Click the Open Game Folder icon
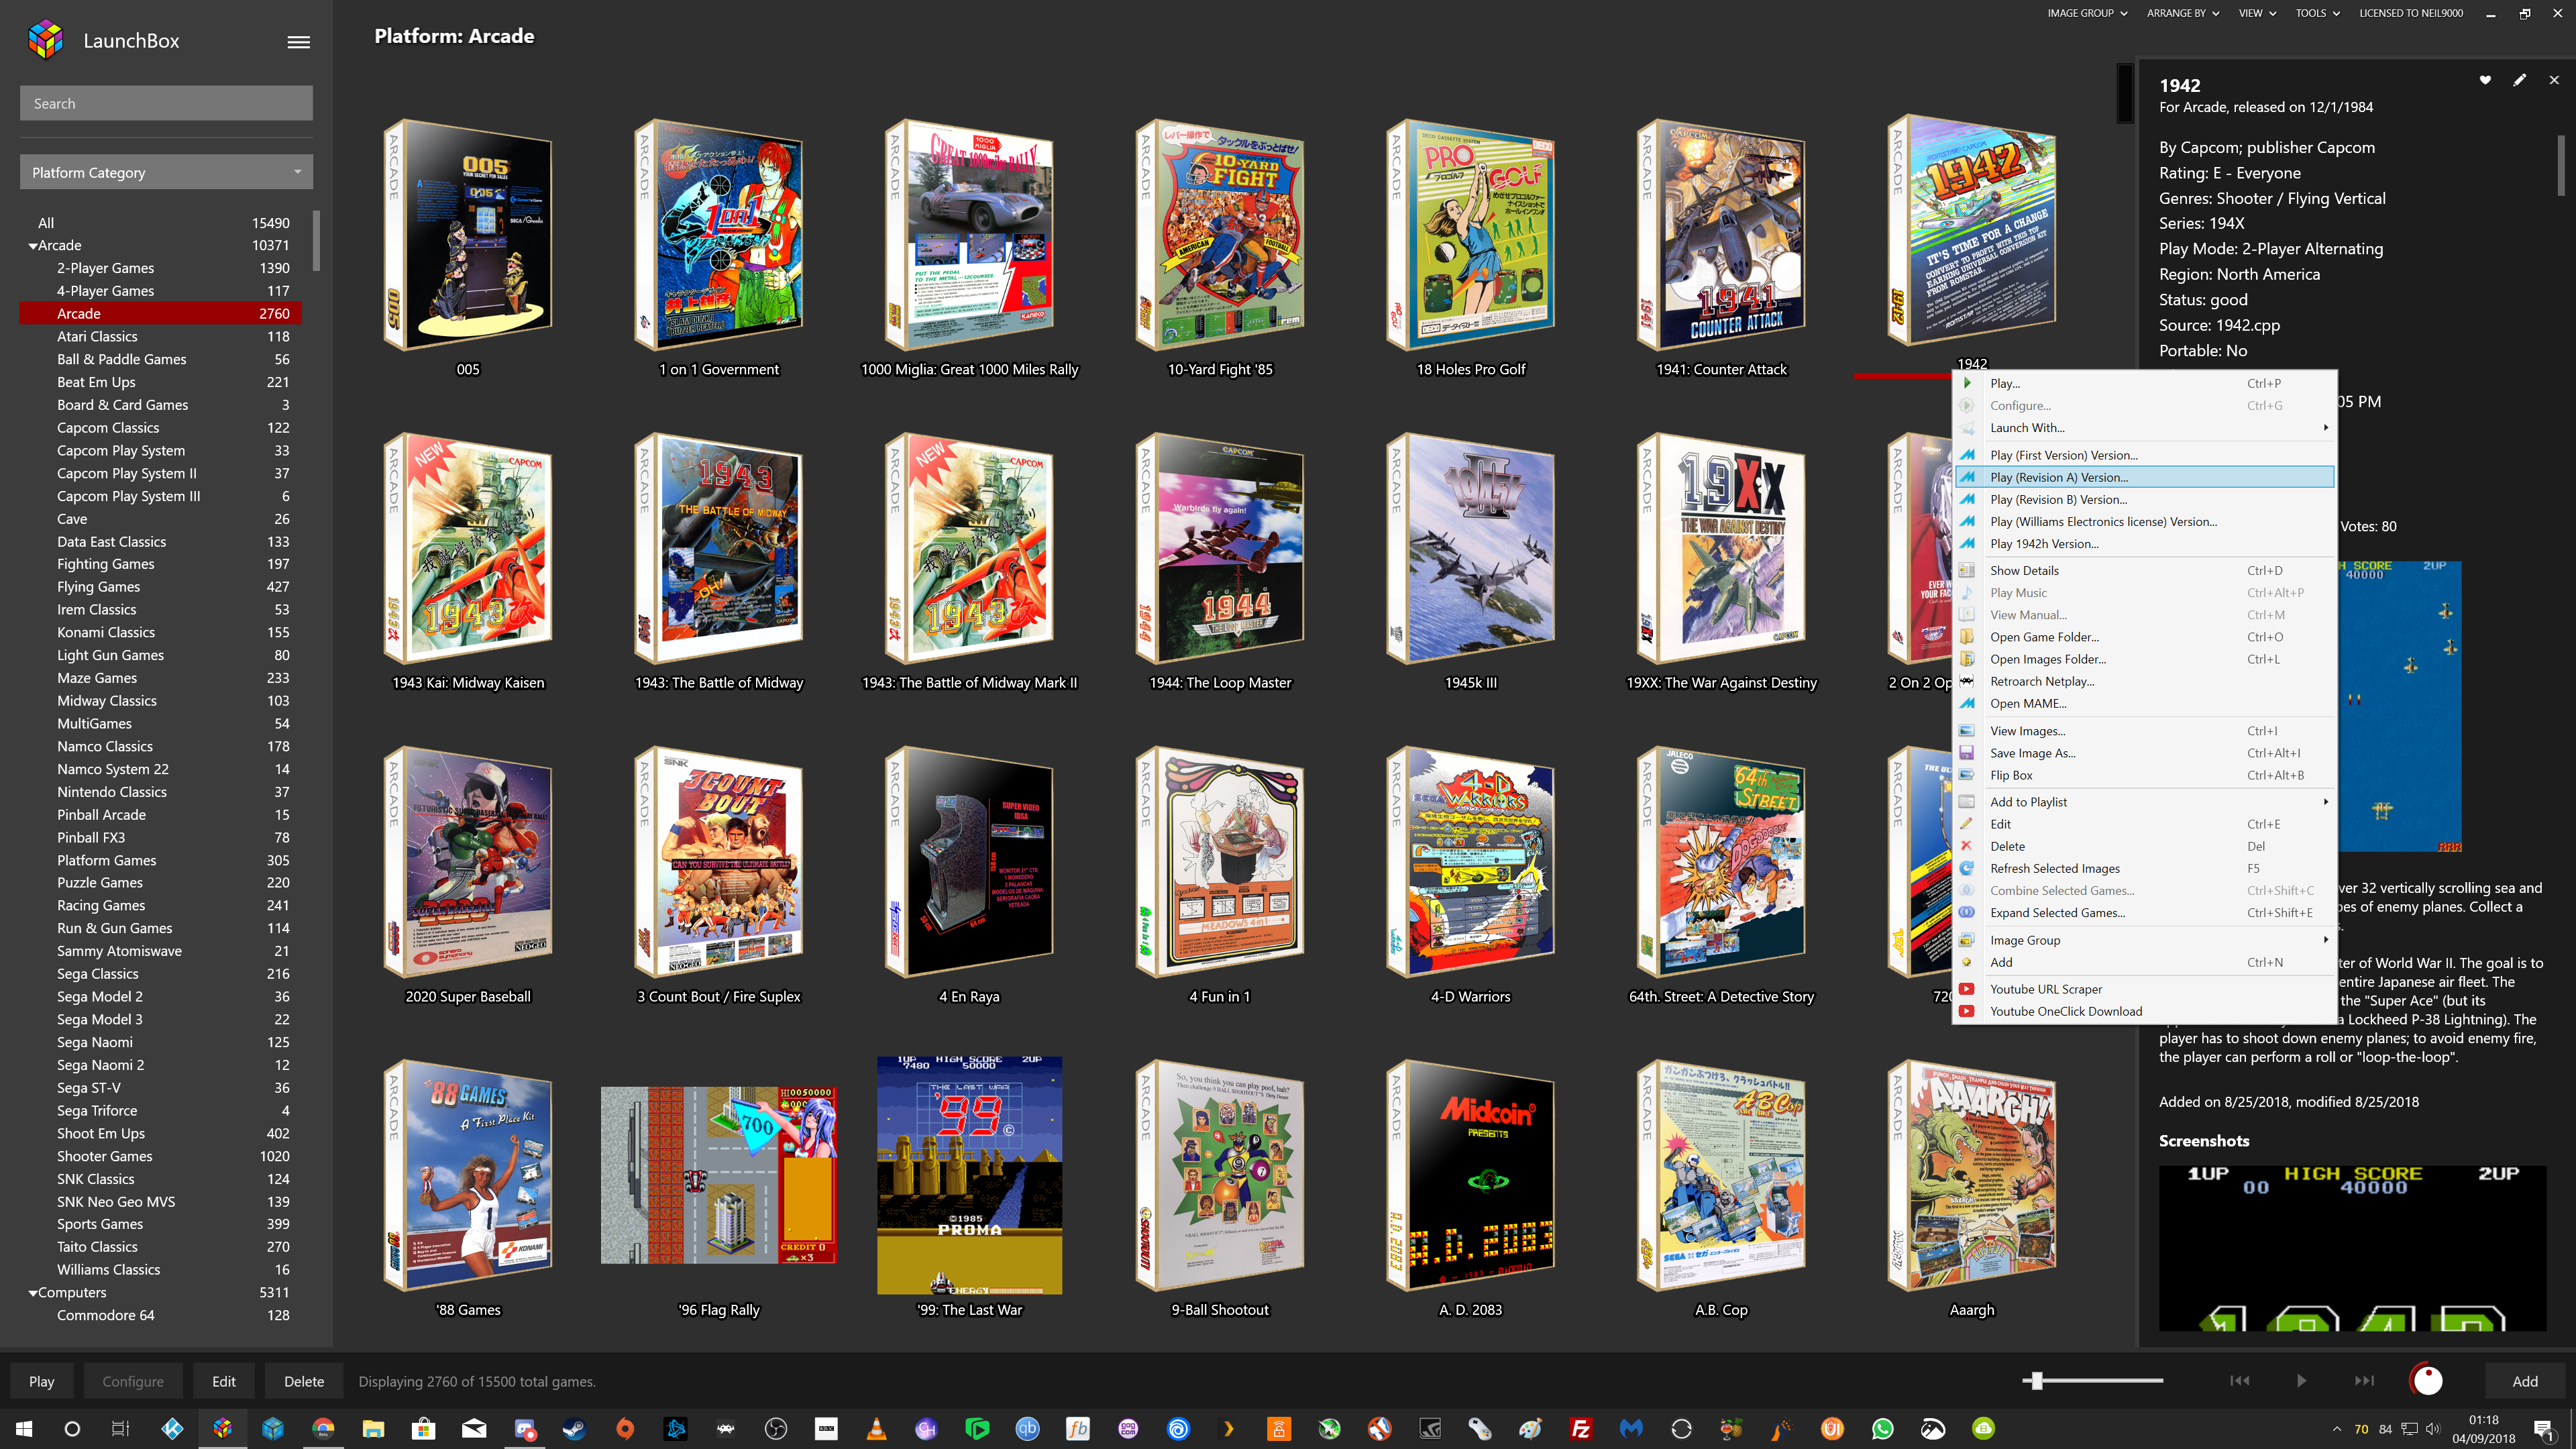 click(x=1966, y=637)
